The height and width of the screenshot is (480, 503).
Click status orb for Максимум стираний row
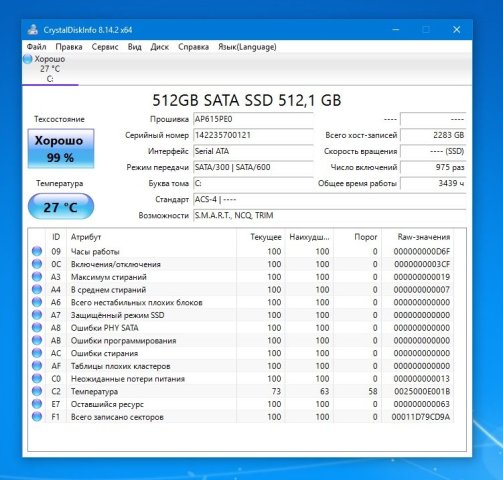37,277
